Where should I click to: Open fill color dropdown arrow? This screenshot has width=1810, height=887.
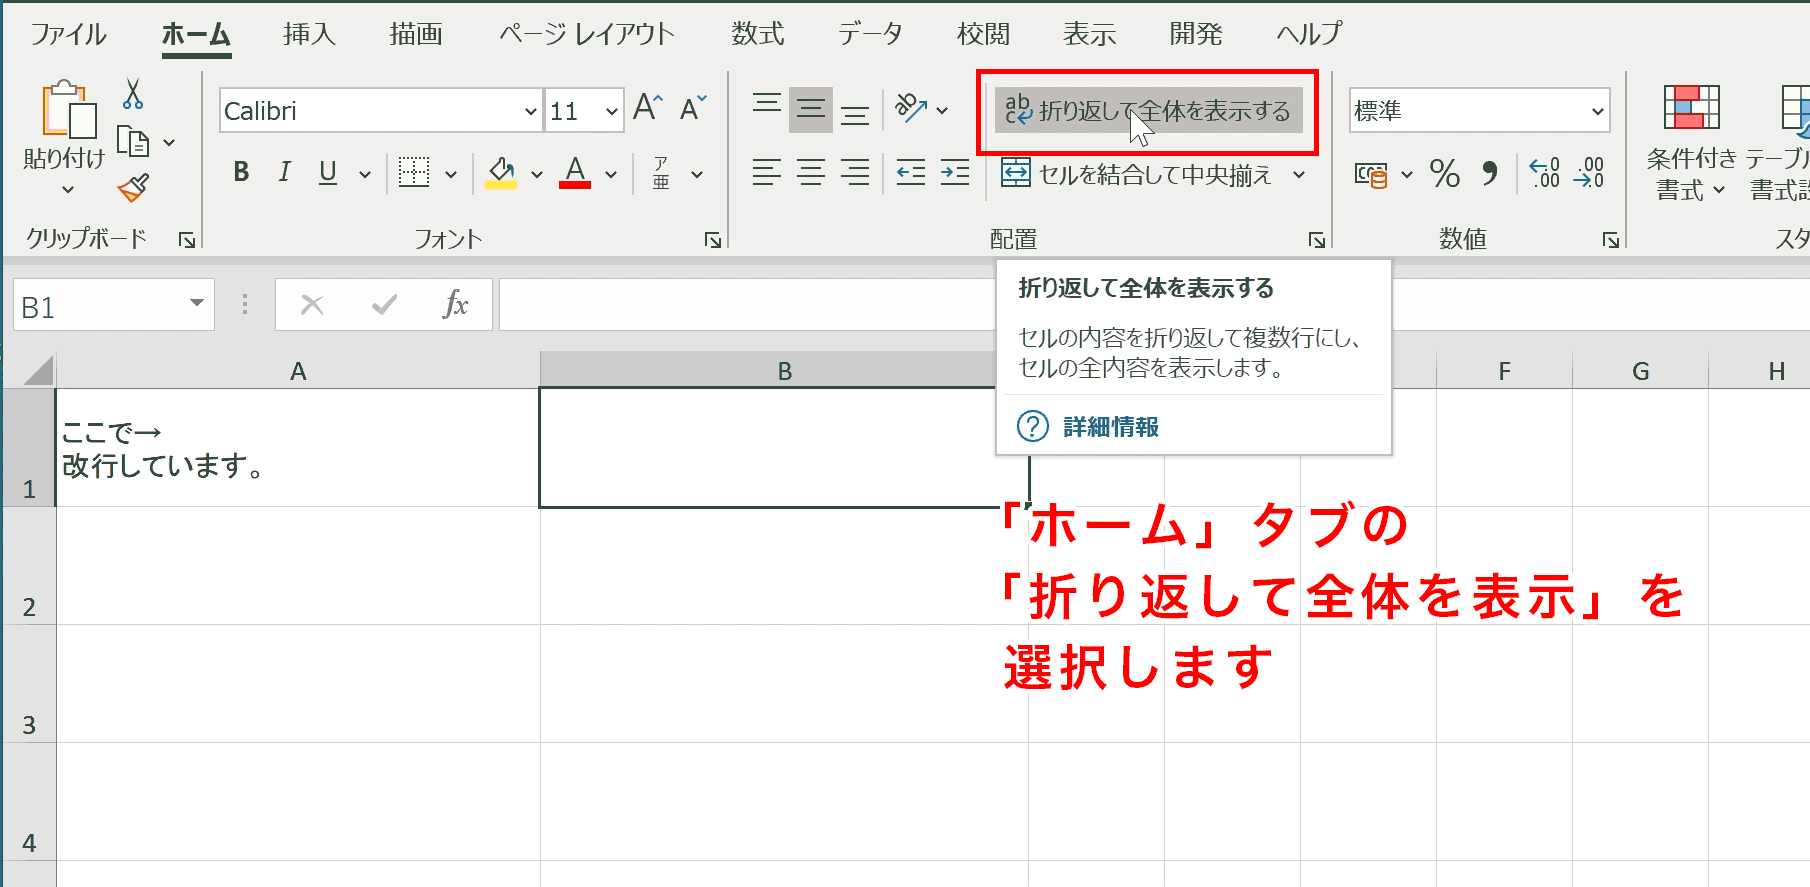tap(537, 174)
